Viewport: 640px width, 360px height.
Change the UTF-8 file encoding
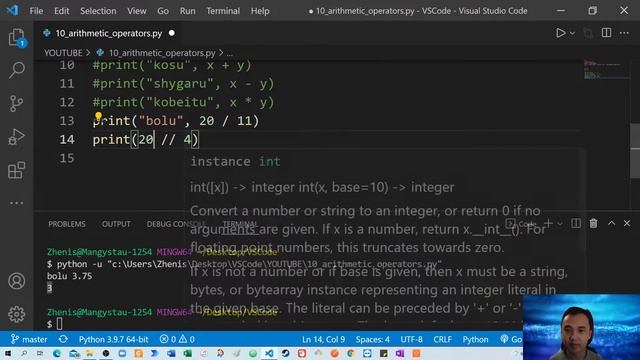coord(411,339)
